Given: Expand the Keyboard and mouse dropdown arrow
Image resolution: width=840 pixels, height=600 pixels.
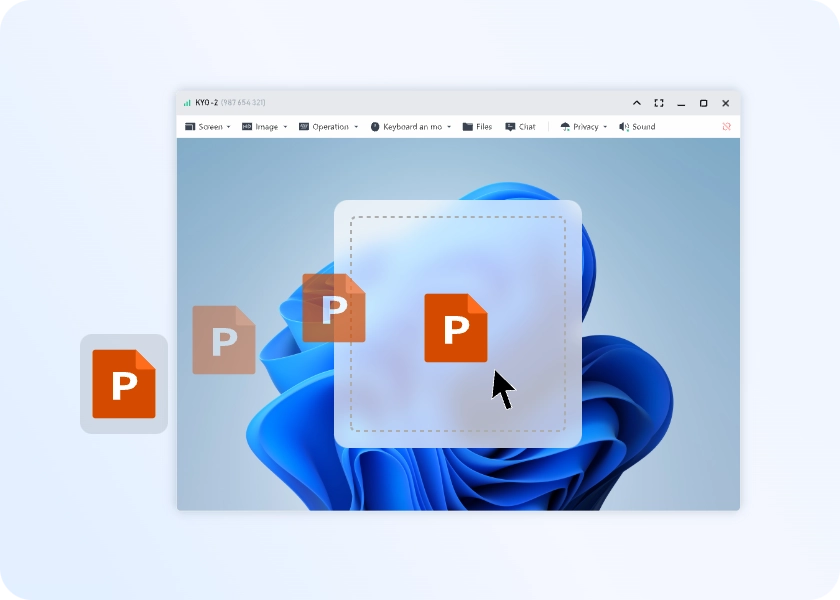Looking at the screenshot, I should 449,127.
